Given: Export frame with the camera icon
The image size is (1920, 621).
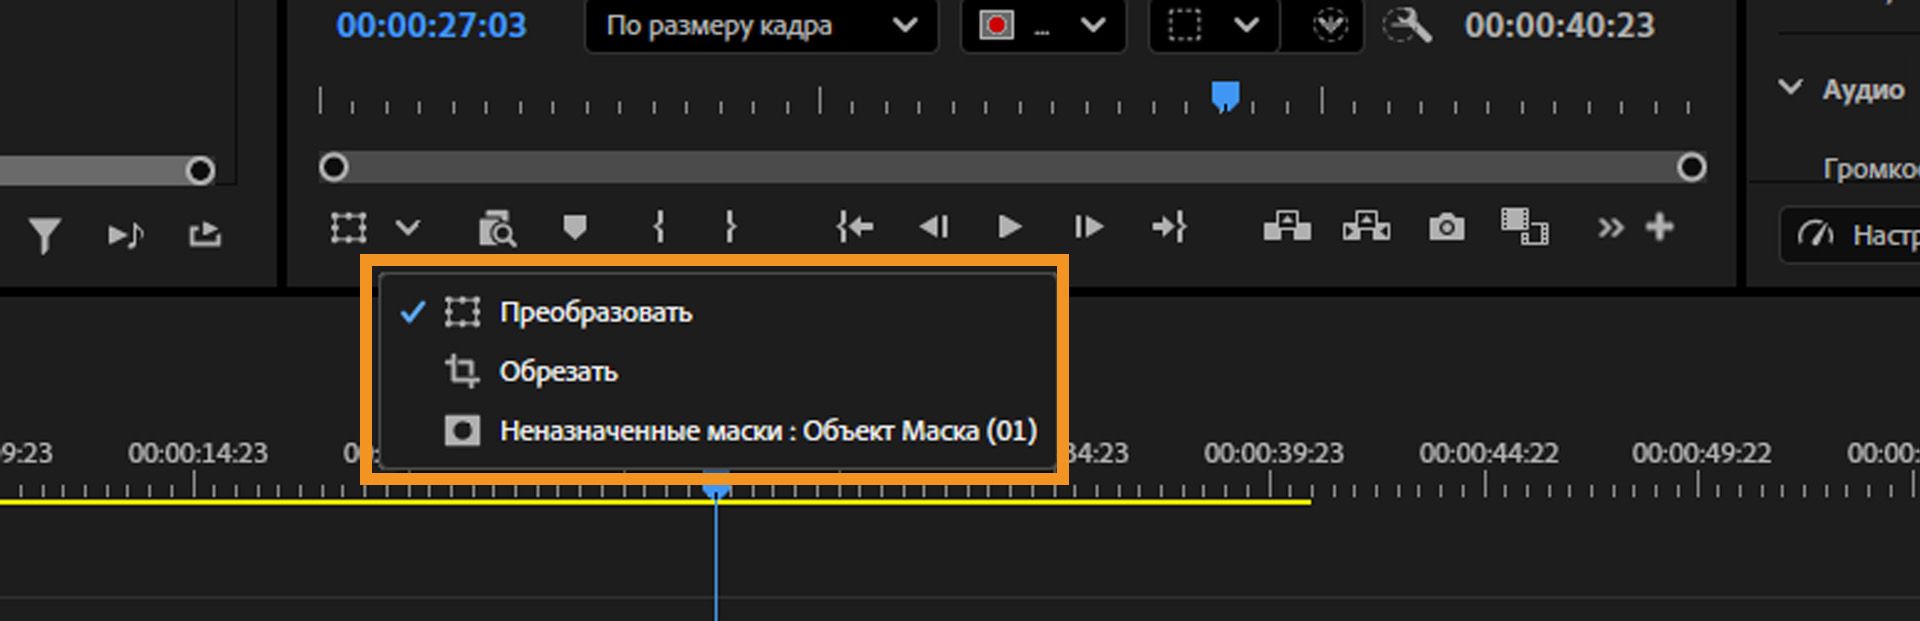Looking at the screenshot, I should click(1446, 228).
